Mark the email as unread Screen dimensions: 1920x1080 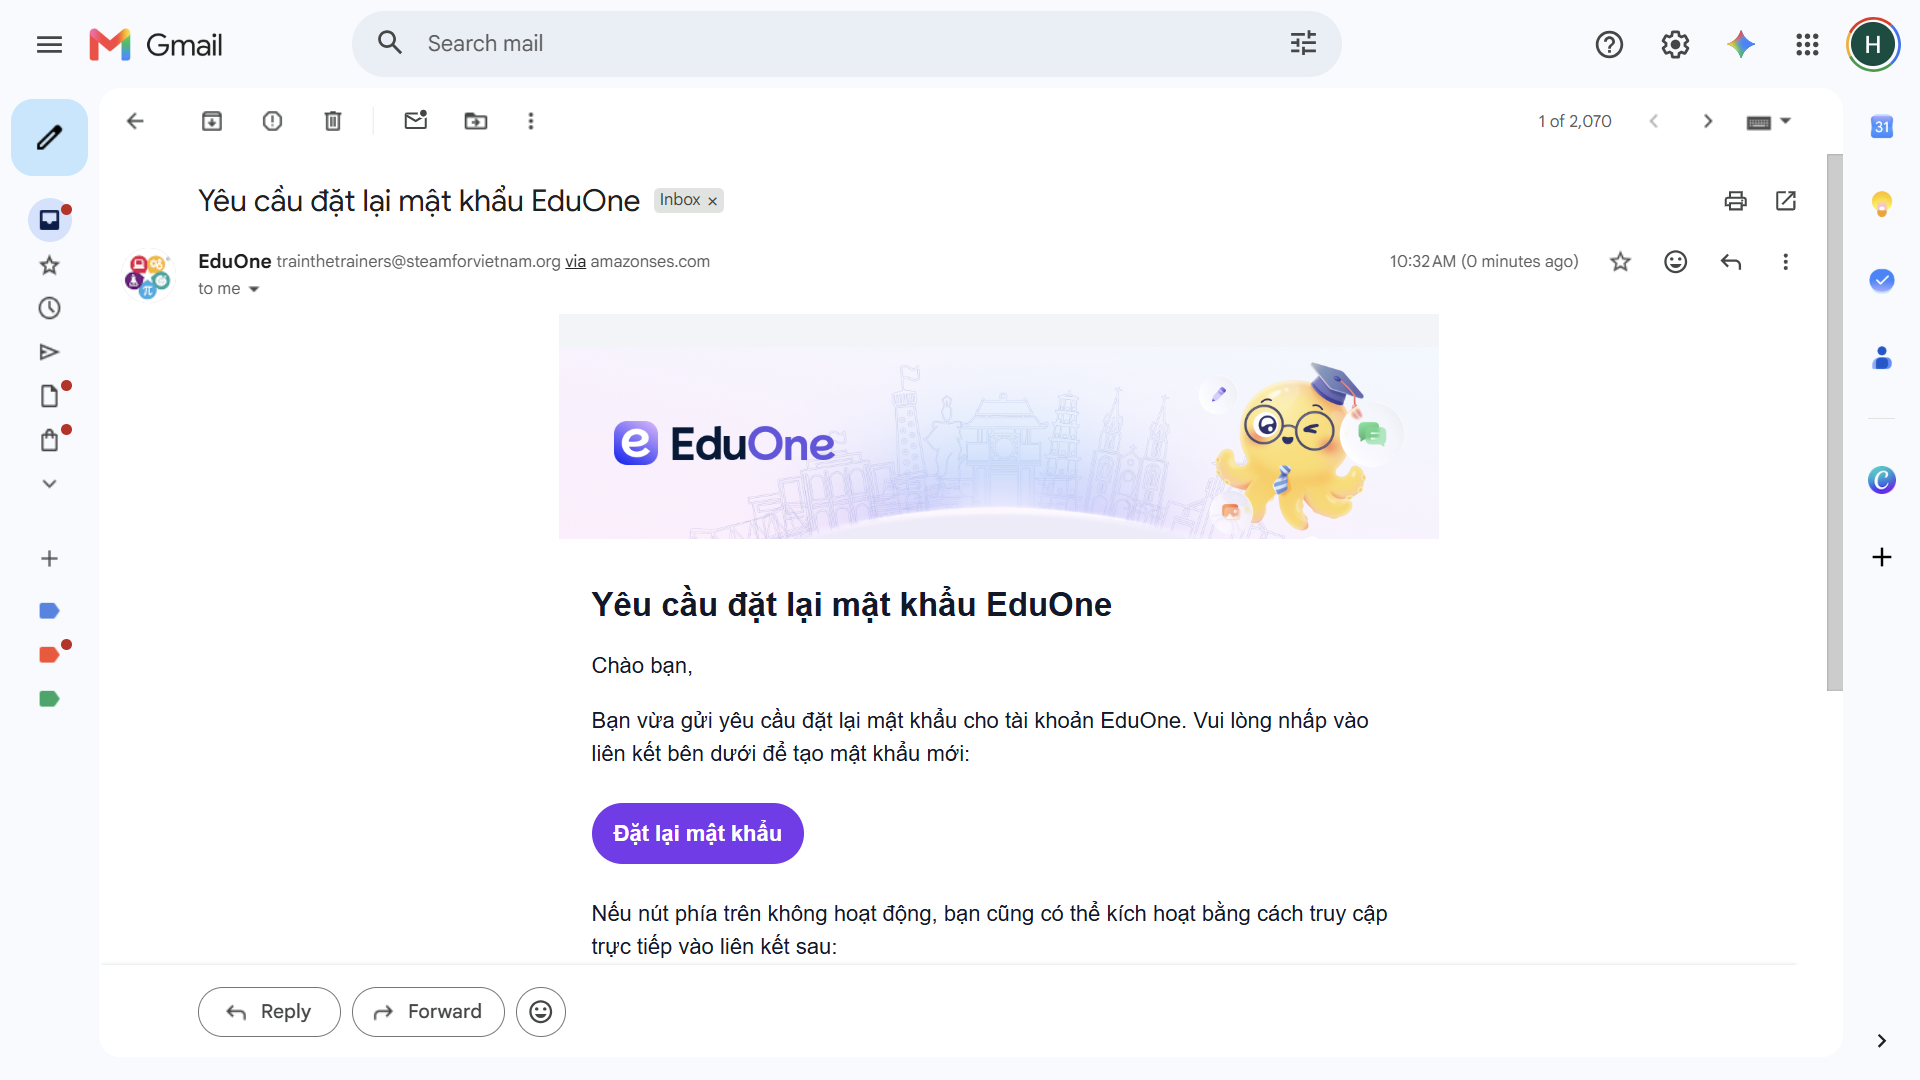[x=416, y=121]
